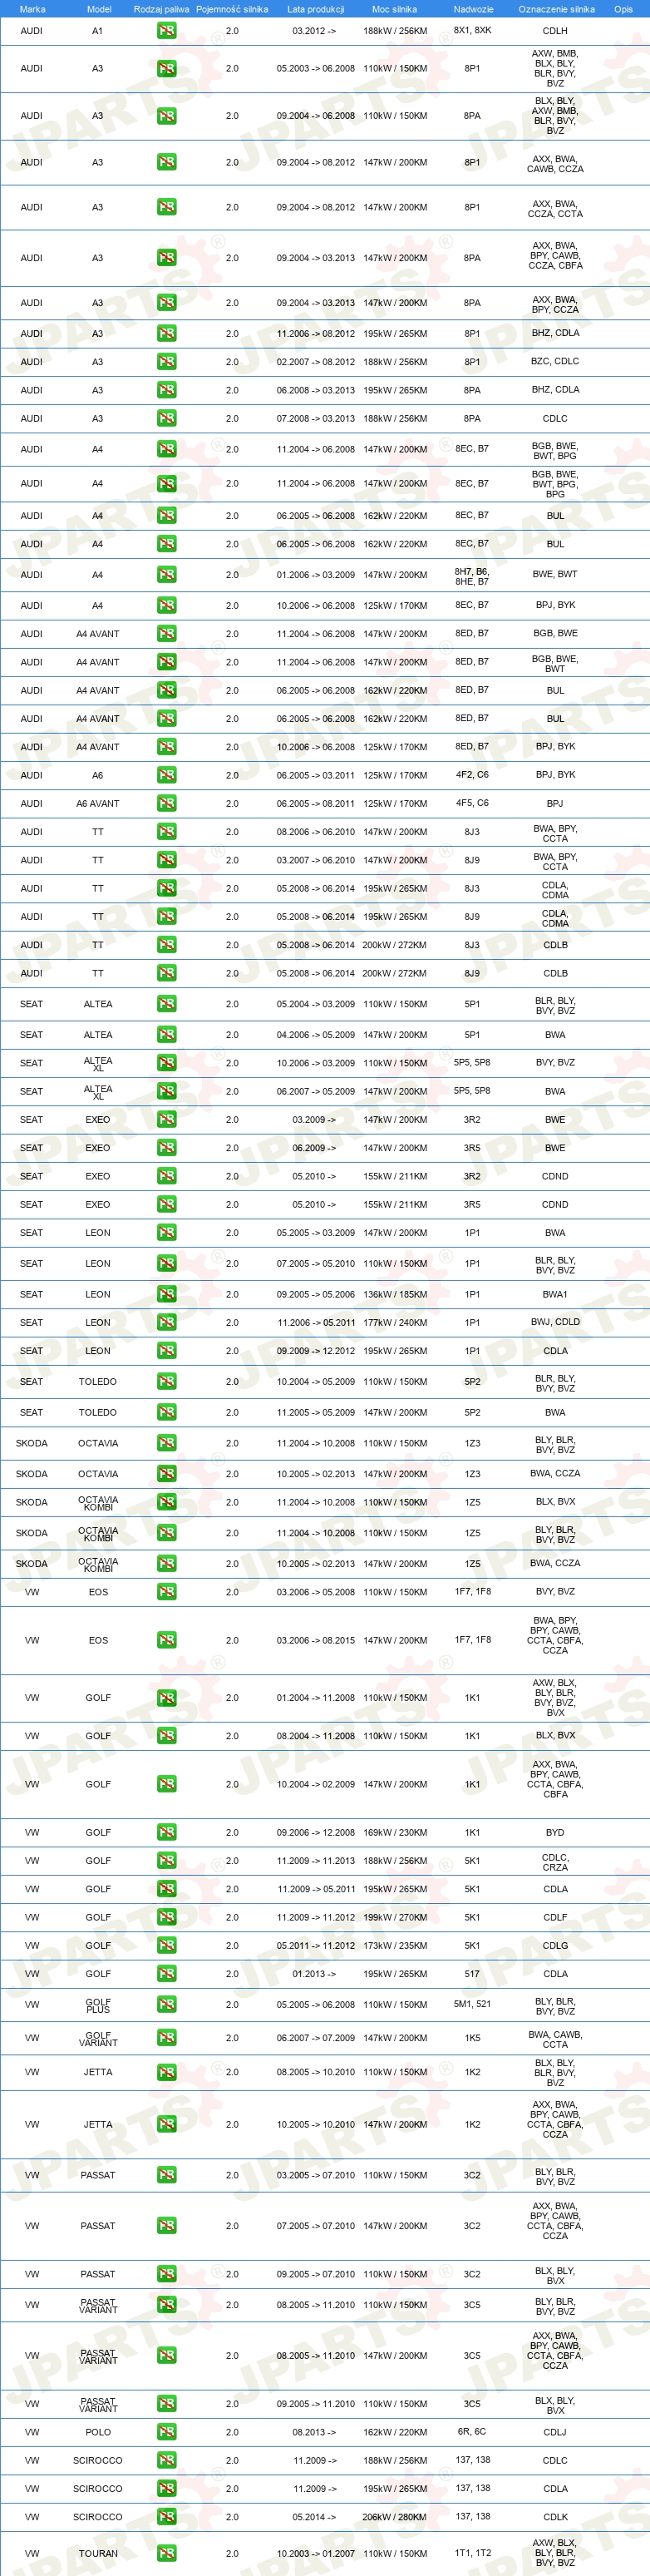This screenshot has width=650, height=2576.
Task: Click the body code 1K5
Action: 472,2038
